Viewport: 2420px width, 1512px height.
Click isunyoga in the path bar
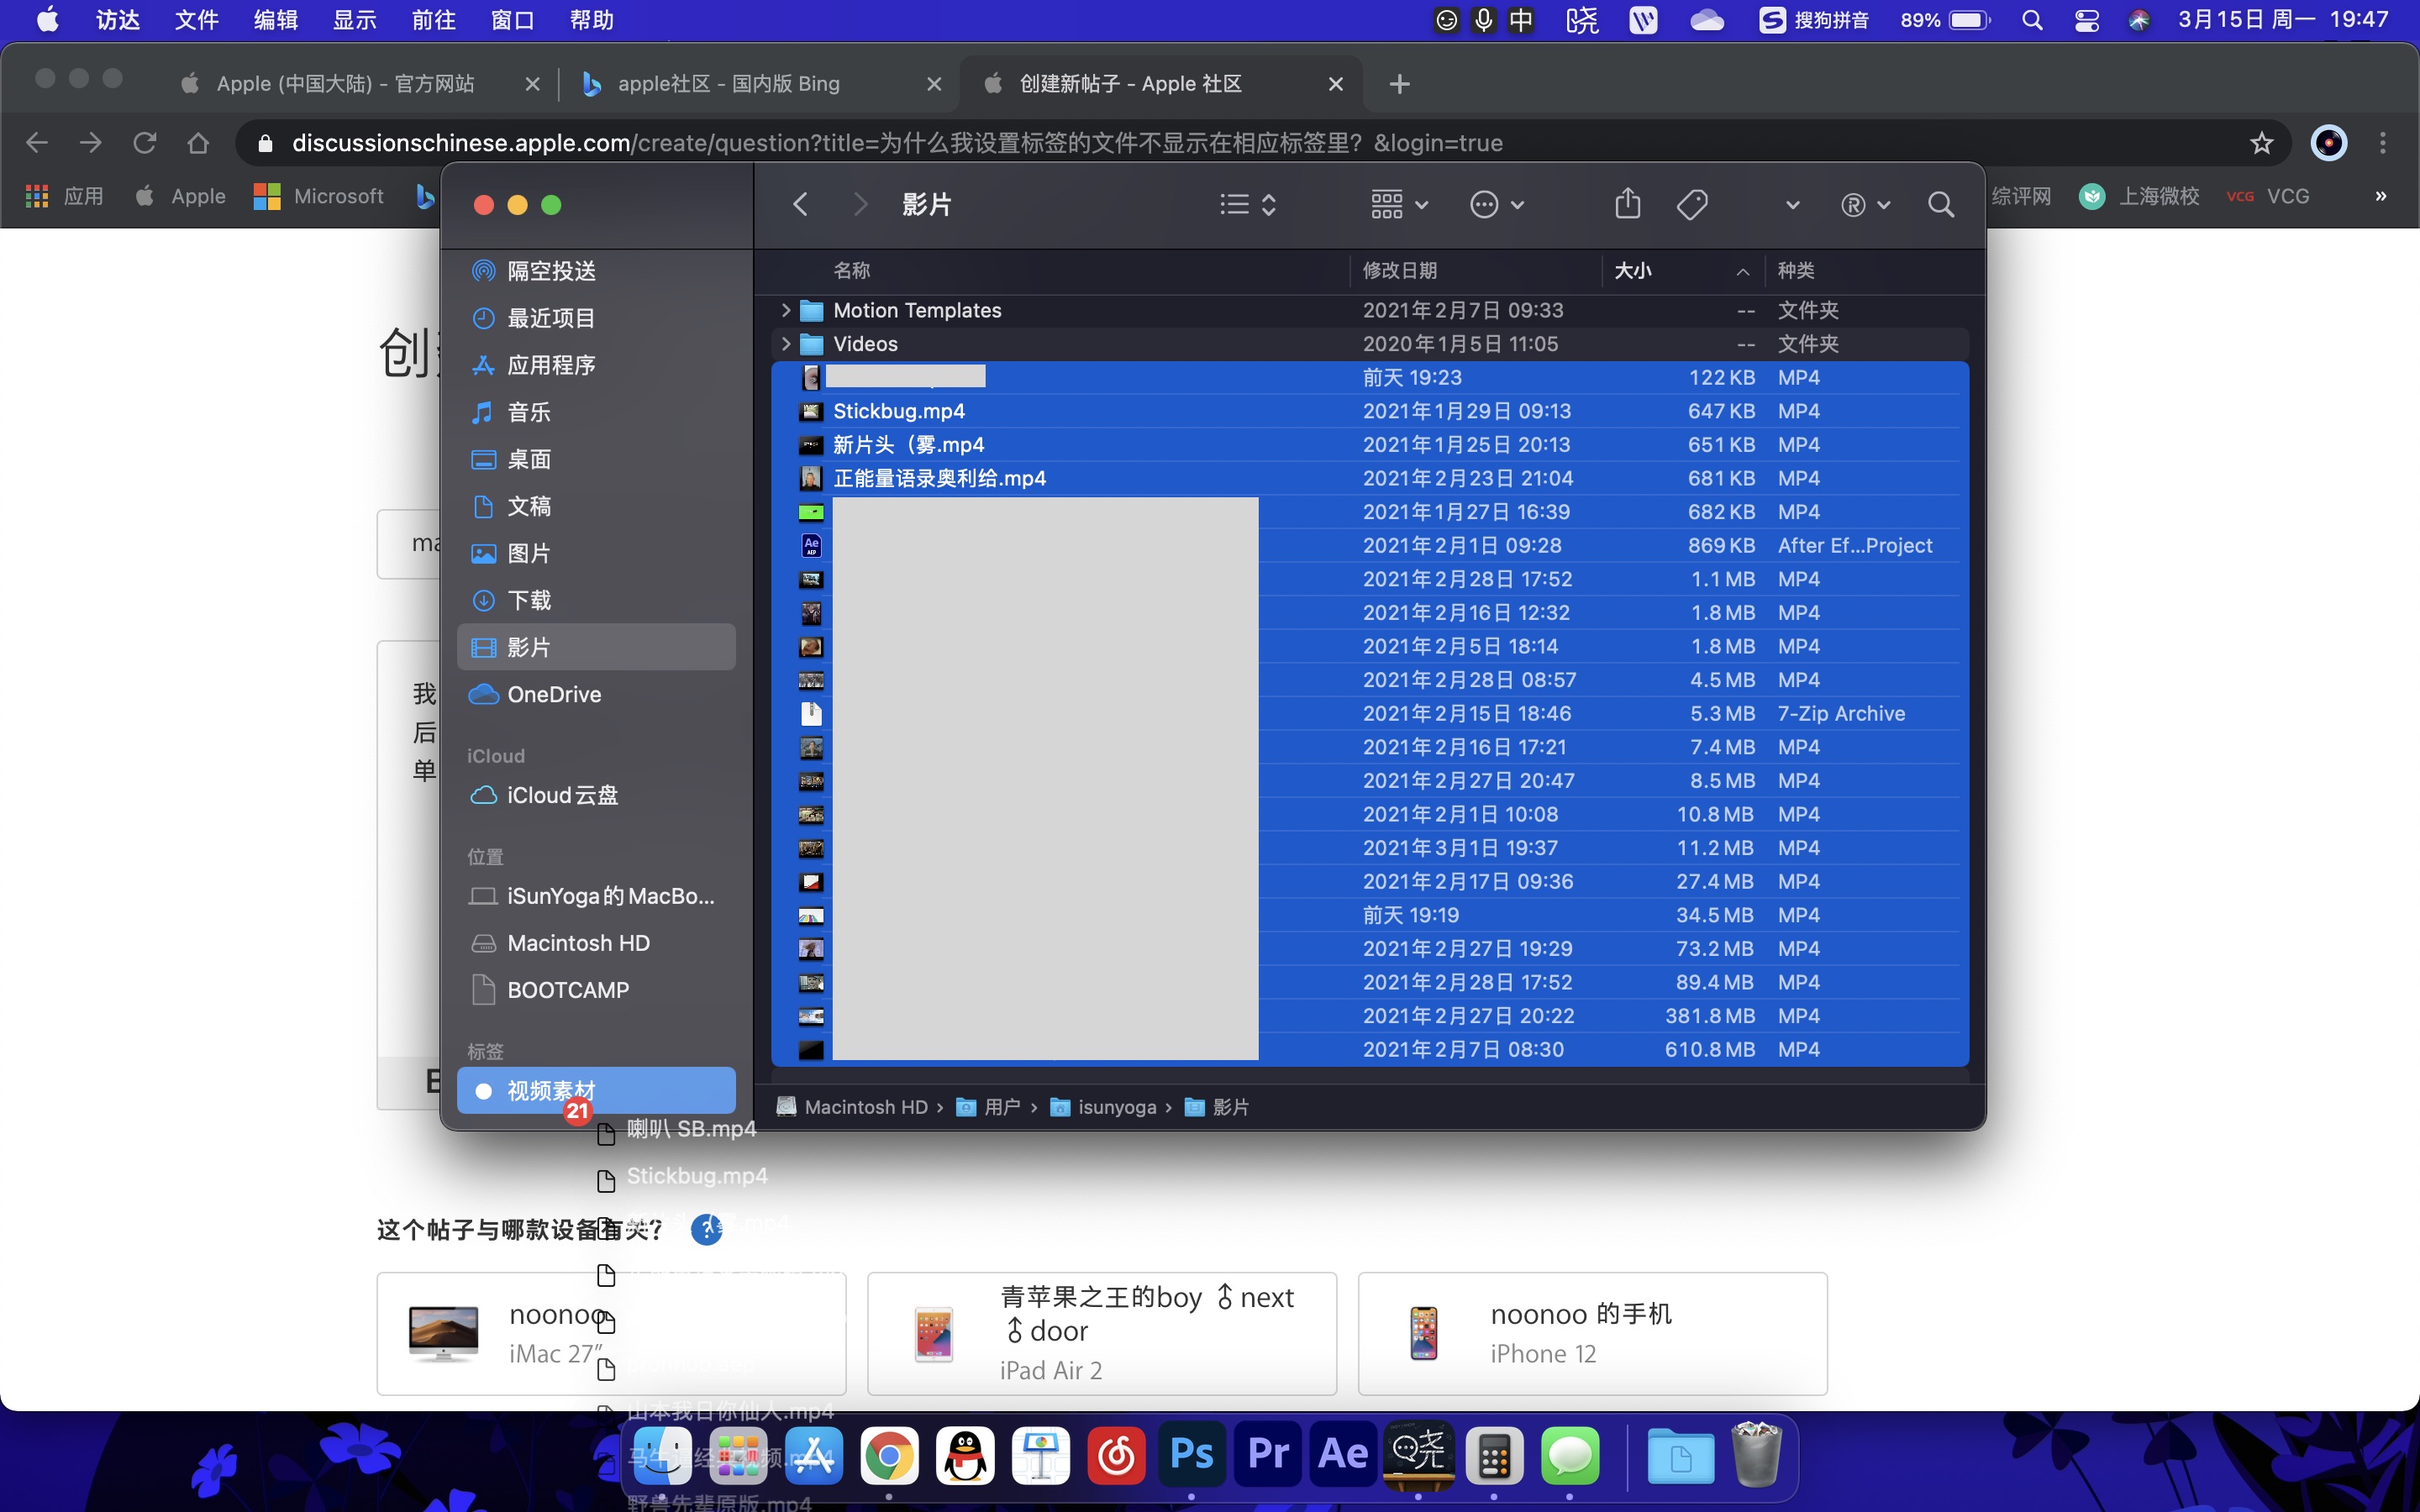[1116, 1107]
